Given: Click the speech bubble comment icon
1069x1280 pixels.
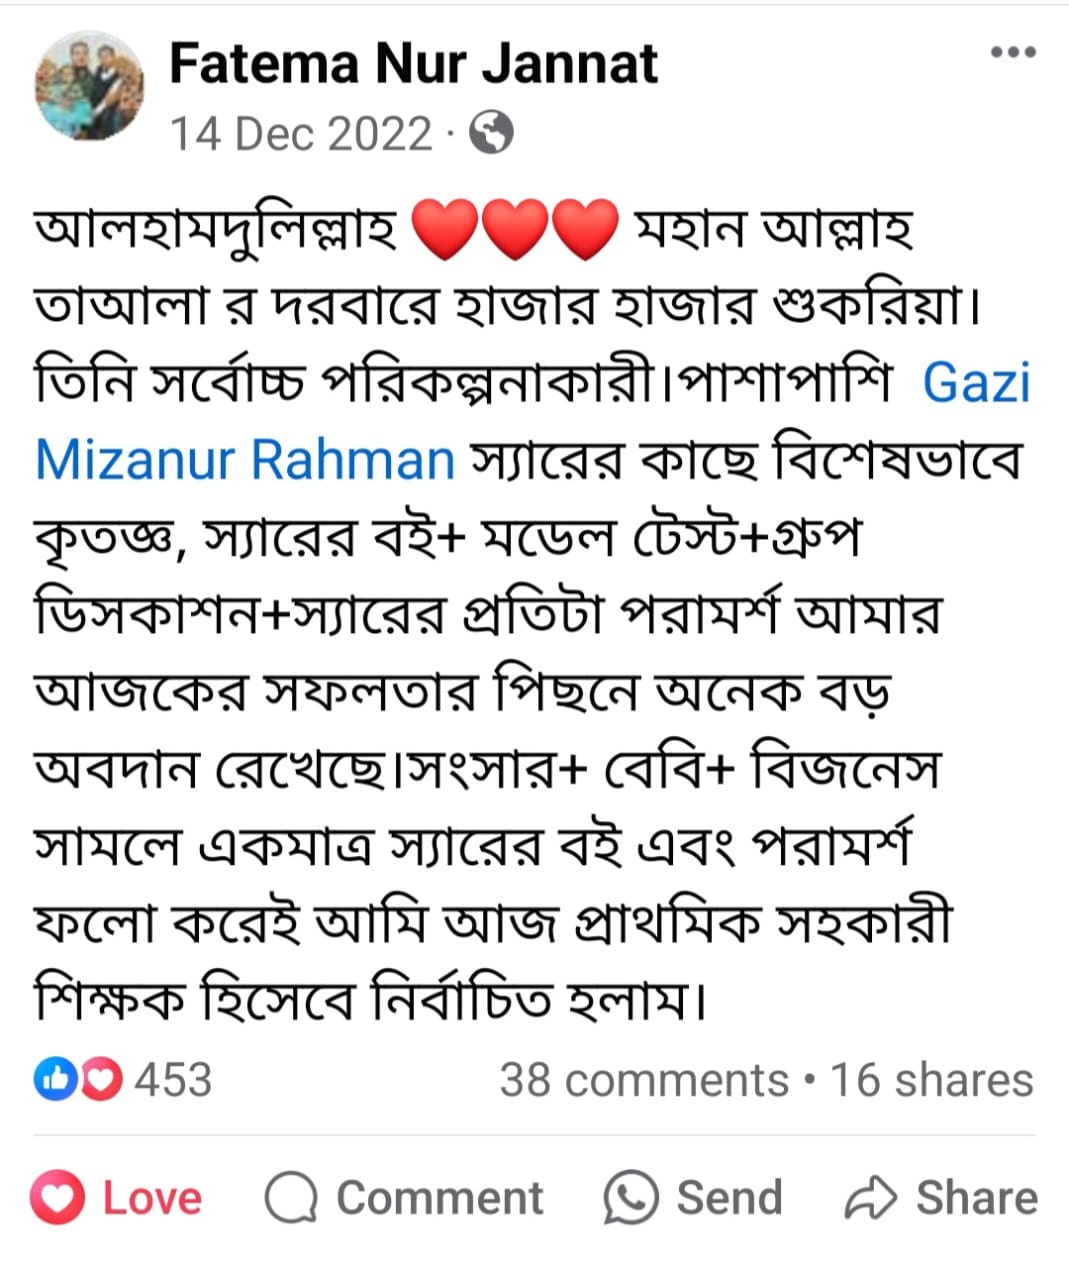Looking at the screenshot, I should [x=291, y=1198].
